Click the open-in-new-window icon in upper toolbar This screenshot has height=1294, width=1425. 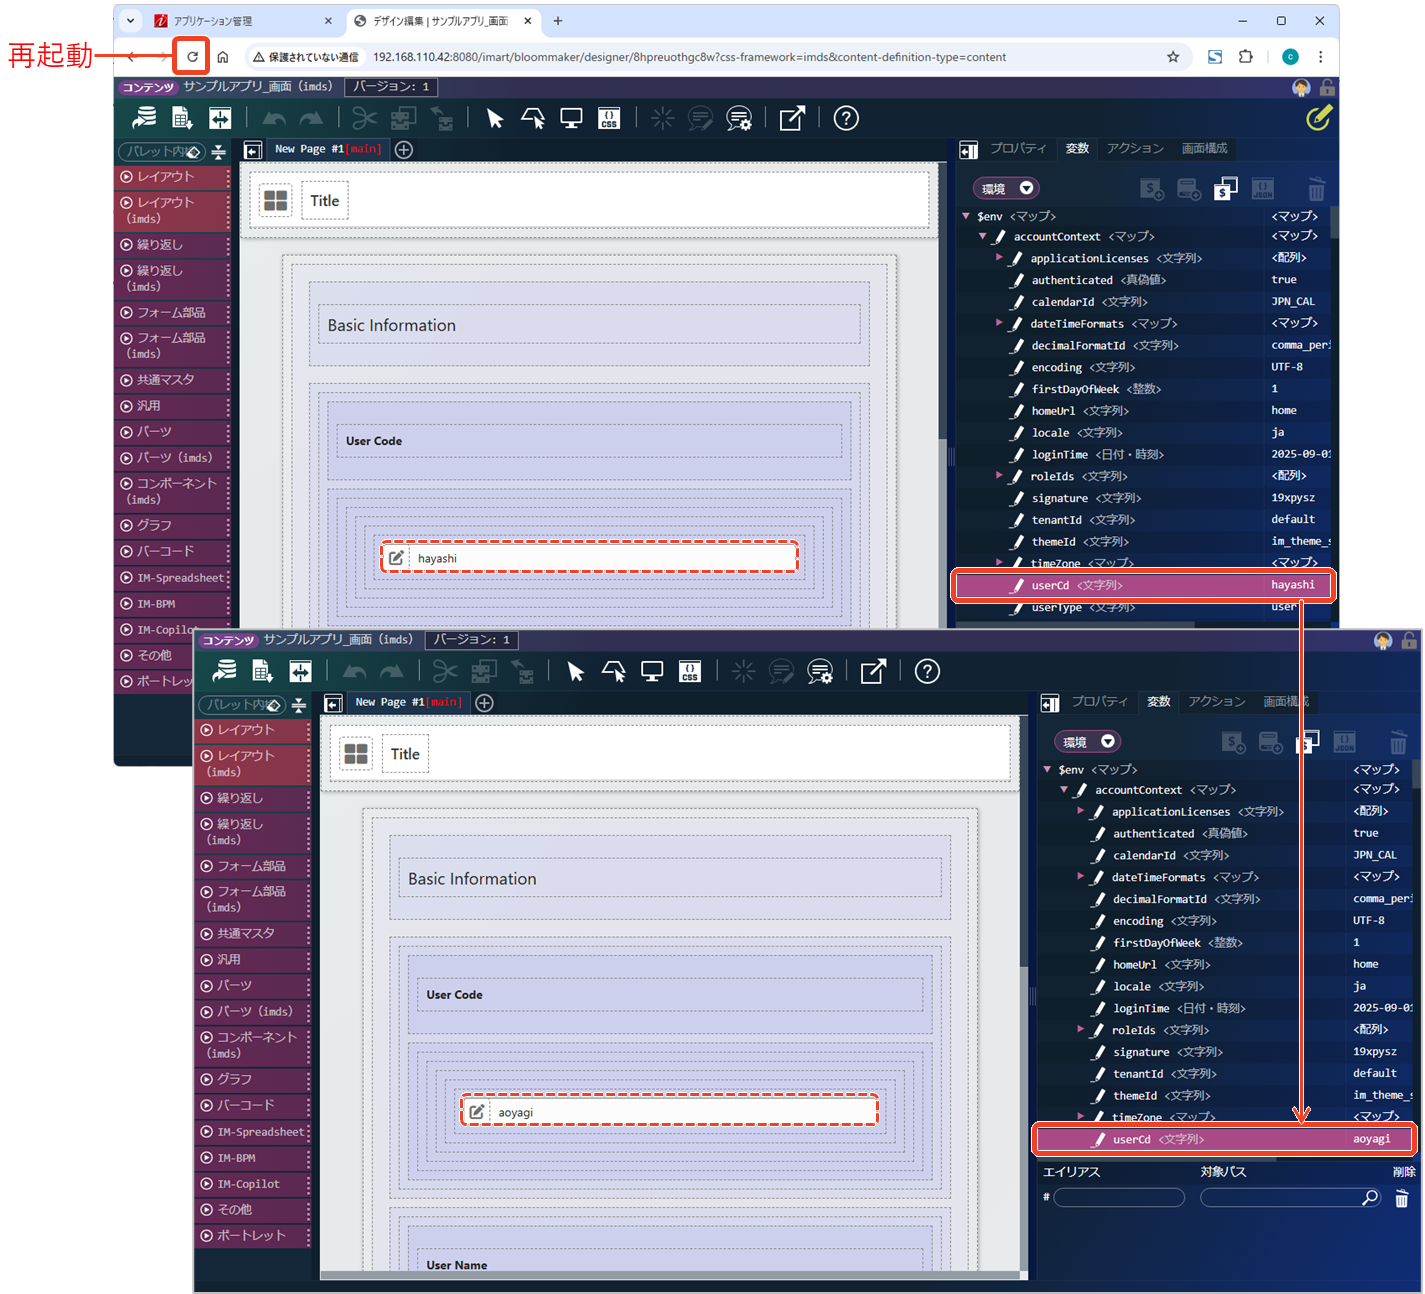click(x=792, y=119)
